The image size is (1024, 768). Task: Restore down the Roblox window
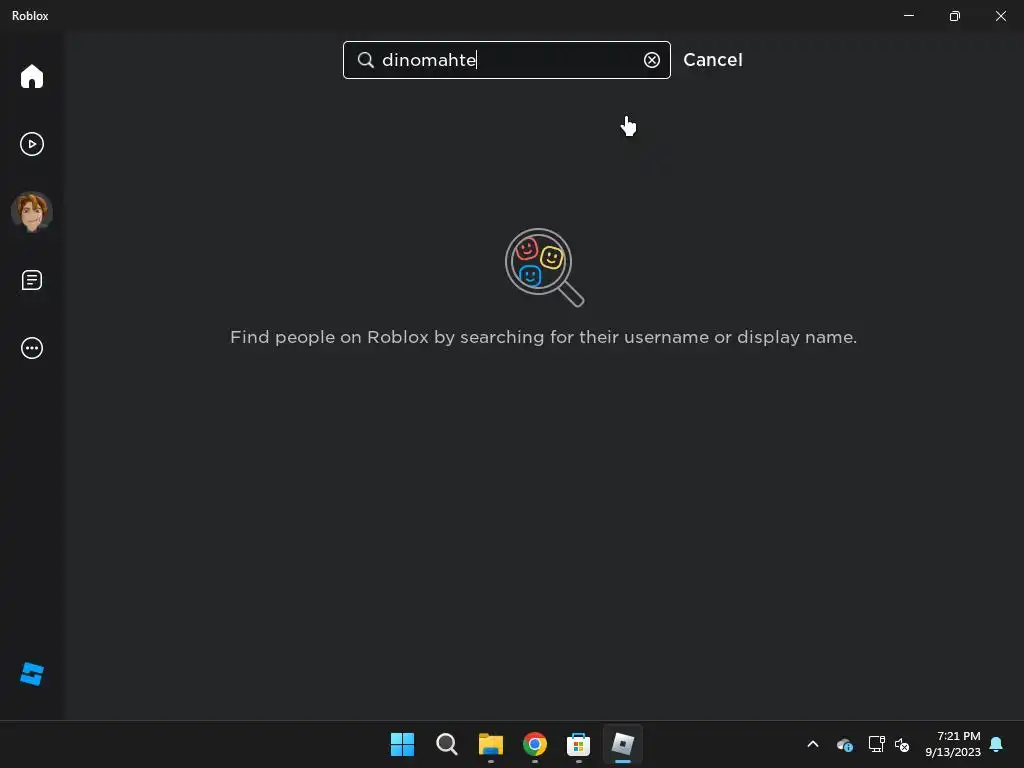pos(955,16)
